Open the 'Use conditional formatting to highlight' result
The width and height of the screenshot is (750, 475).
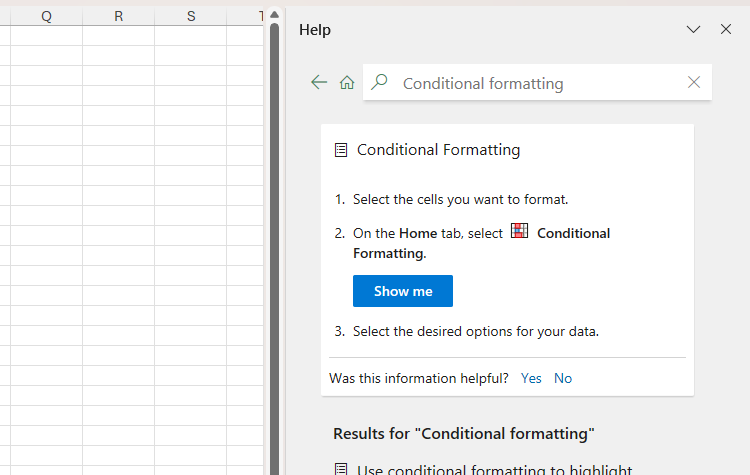click(494, 469)
